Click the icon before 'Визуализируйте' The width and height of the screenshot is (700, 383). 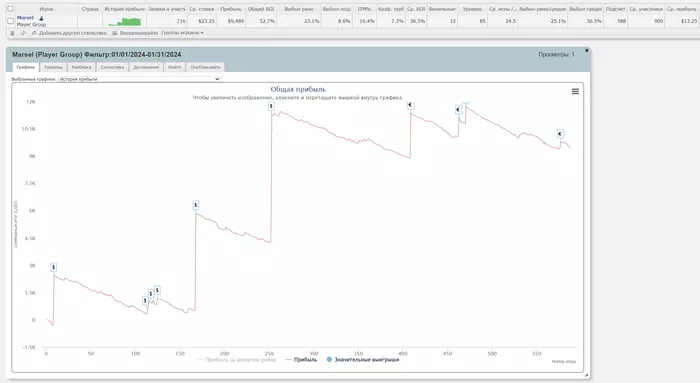click(x=115, y=33)
